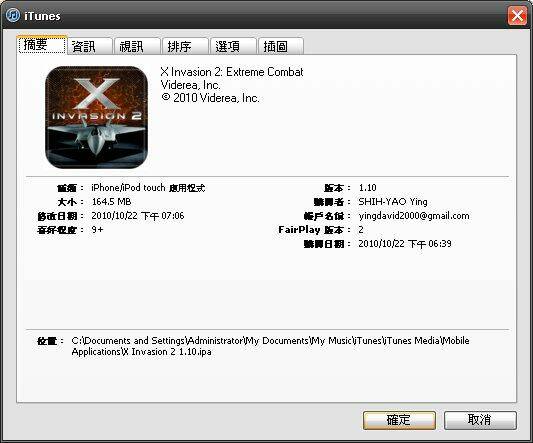Screen dimensions: 533x443
Task: Cancel dialog with 取消 button
Action: tap(480, 420)
